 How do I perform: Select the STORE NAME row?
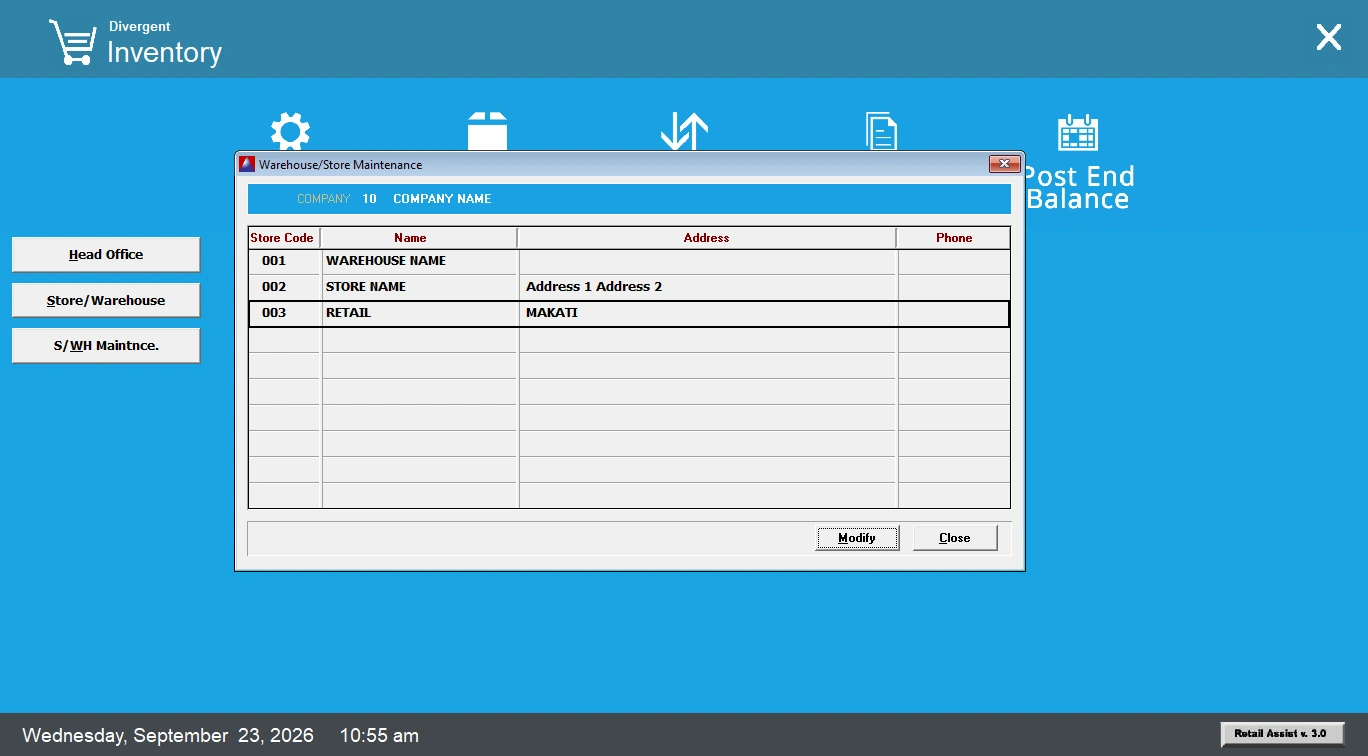coord(629,287)
